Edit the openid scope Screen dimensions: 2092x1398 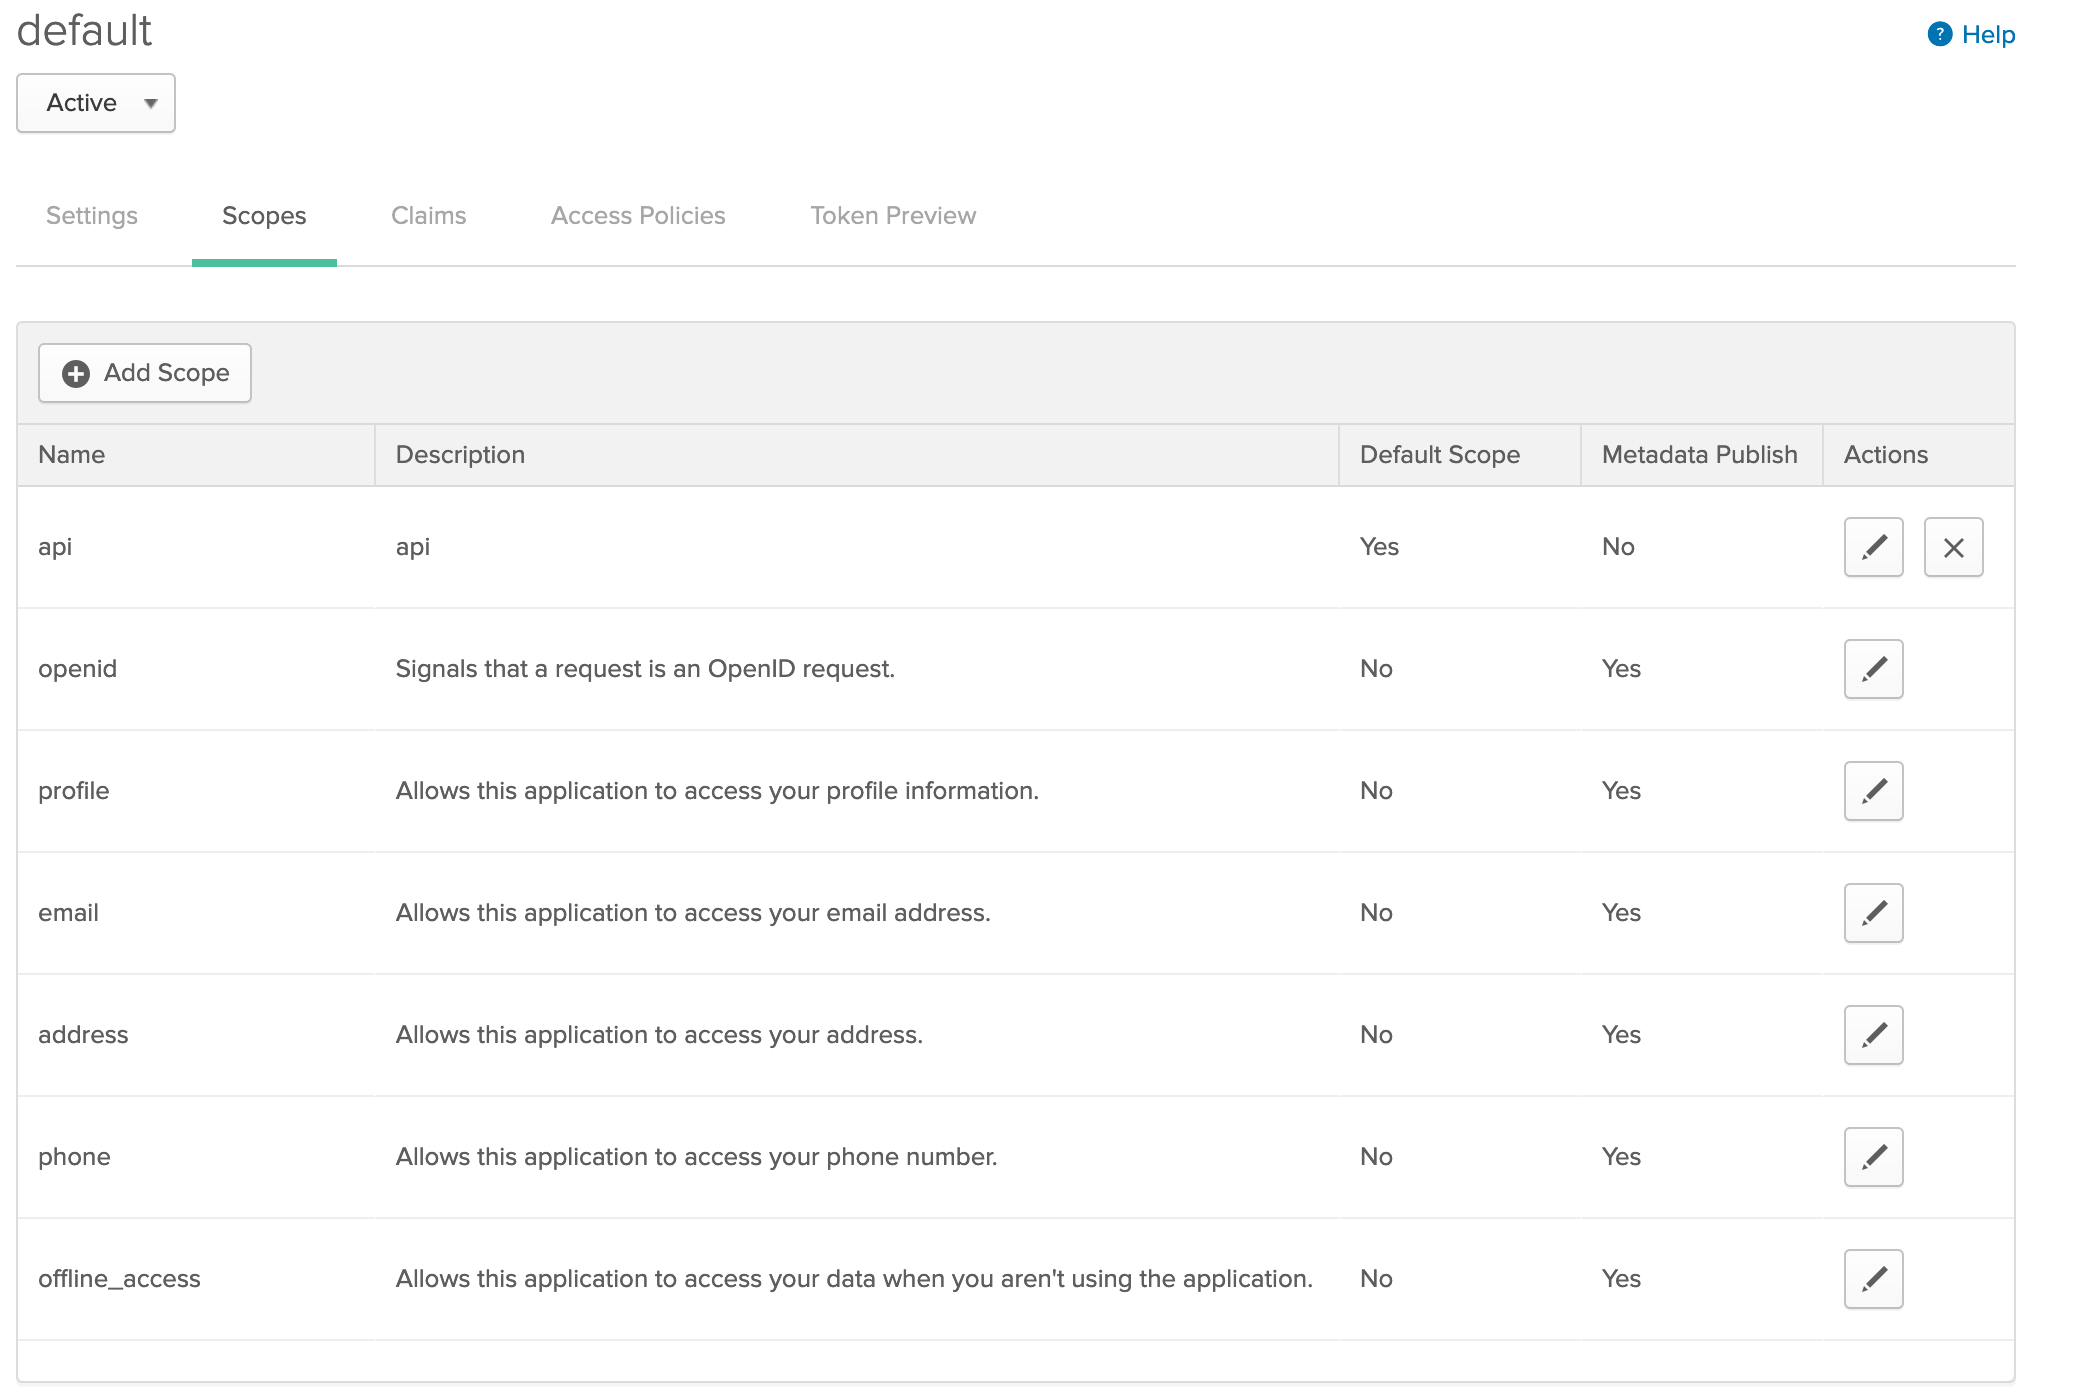pyautogui.click(x=1873, y=669)
